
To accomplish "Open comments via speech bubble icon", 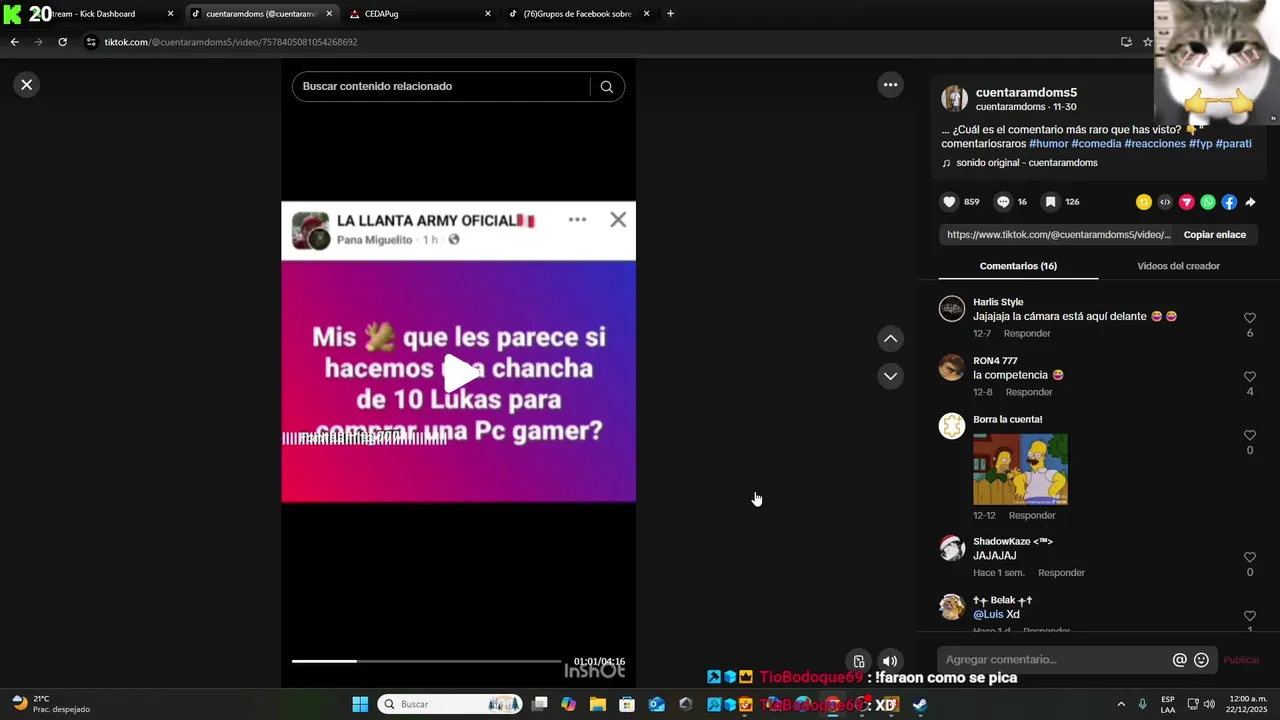I will pyautogui.click(x=1003, y=202).
